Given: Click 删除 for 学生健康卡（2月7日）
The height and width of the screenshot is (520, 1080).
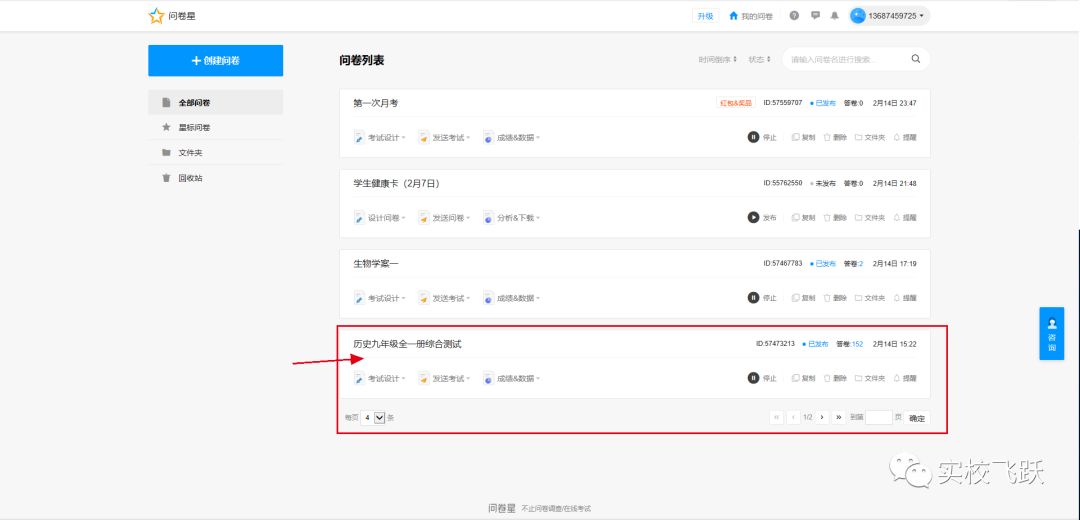Looking at the screenshot, I should click(x=835, y=218).
